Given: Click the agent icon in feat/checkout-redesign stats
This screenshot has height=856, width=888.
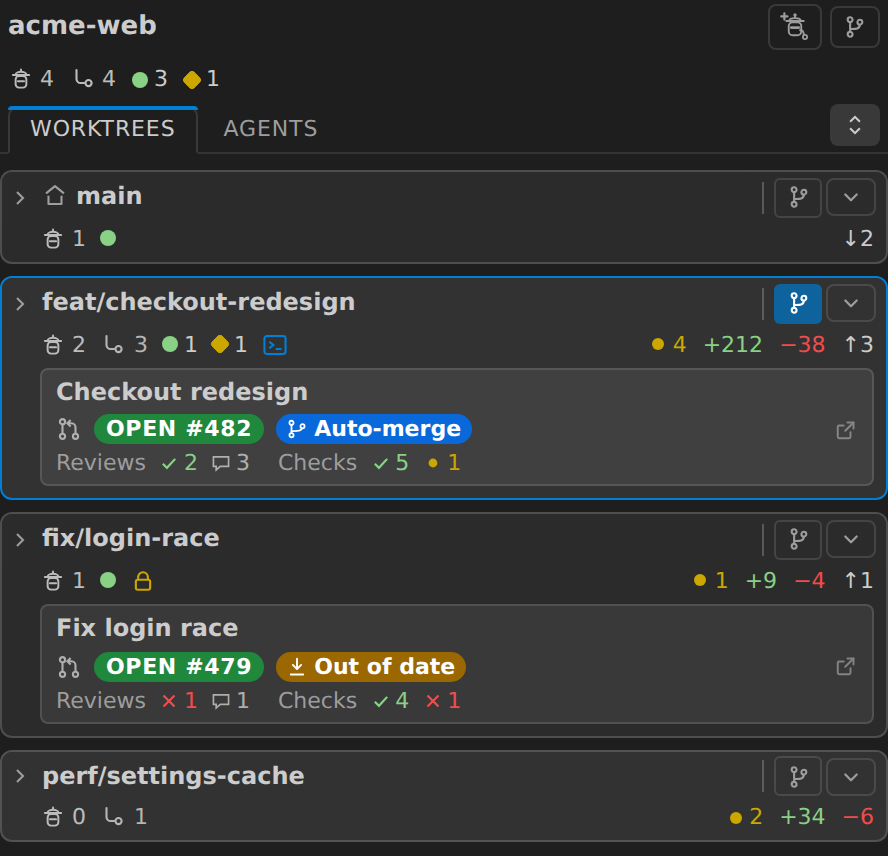Looking at the screenshot, I should (53, 344).
